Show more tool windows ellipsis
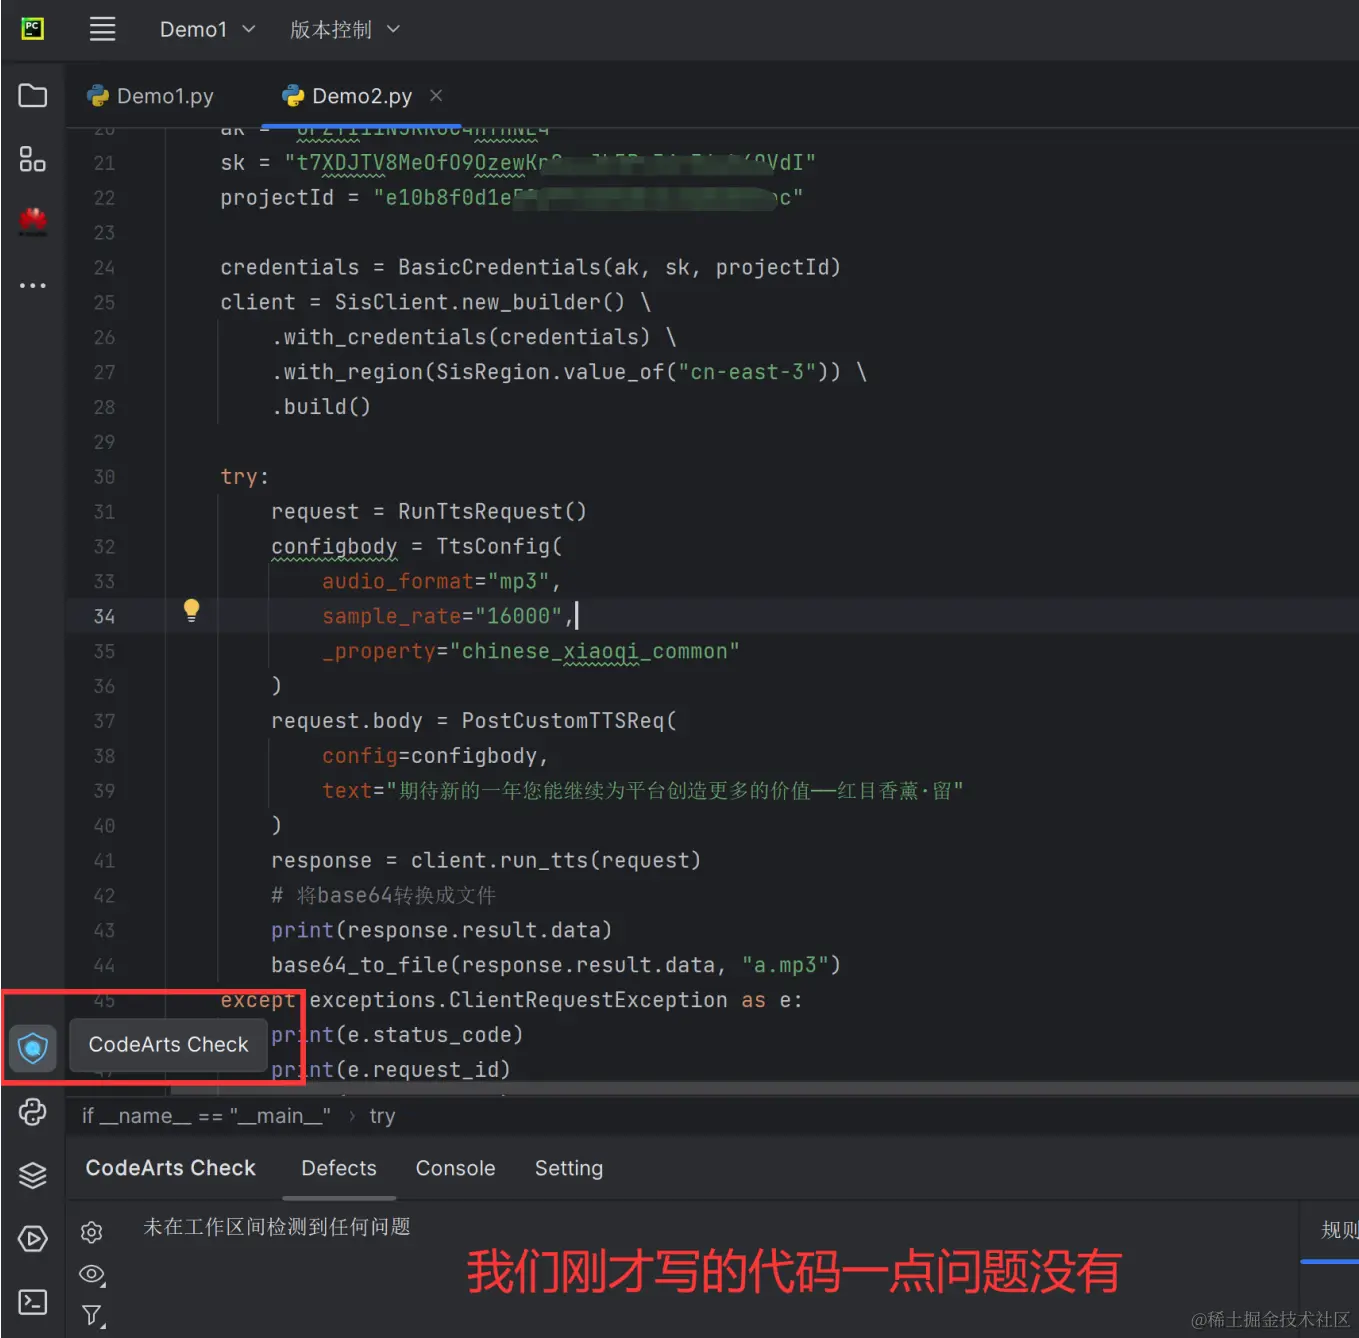The height and width of the screenshot is (1338, 1359). coord(33,285)
